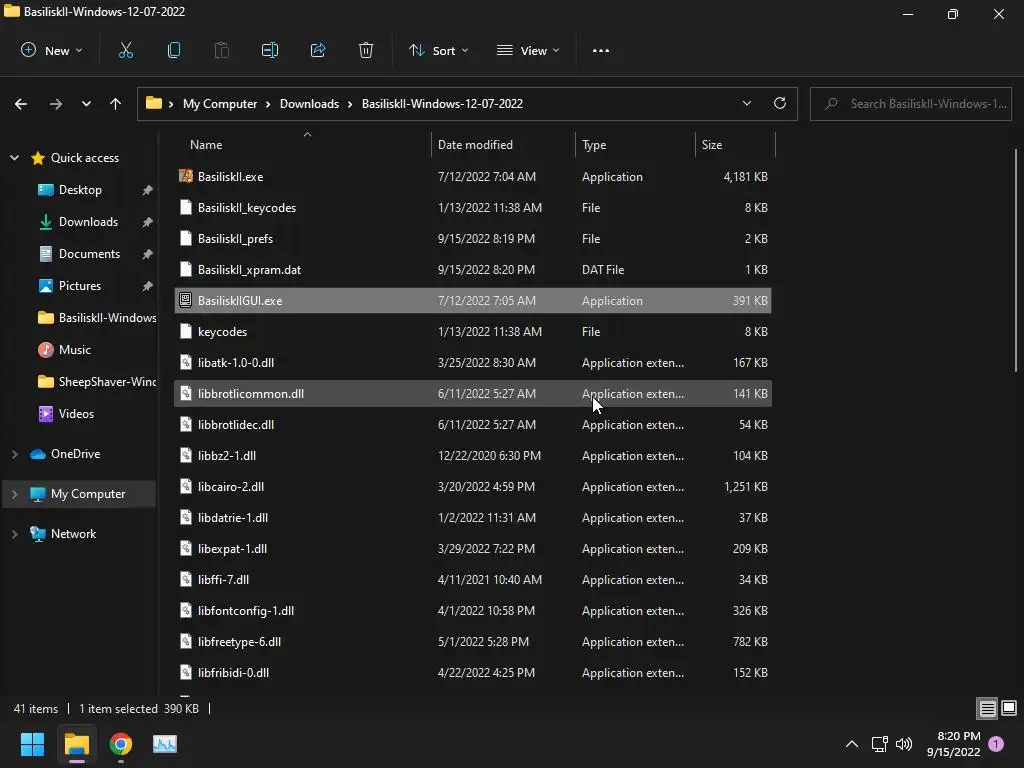Show hidden tray icons chevron
This screenshot has height=768, width=1024.
[852, 744]
